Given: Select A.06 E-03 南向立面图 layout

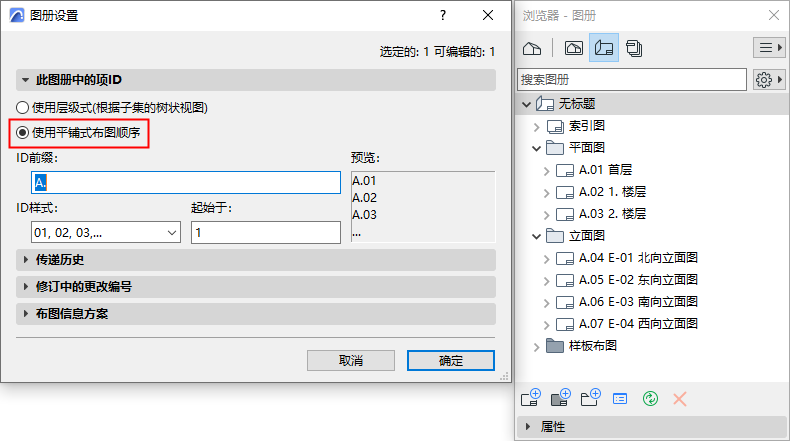Looking at the screenshot, I should pyautogui.click(x=638, y=302).
